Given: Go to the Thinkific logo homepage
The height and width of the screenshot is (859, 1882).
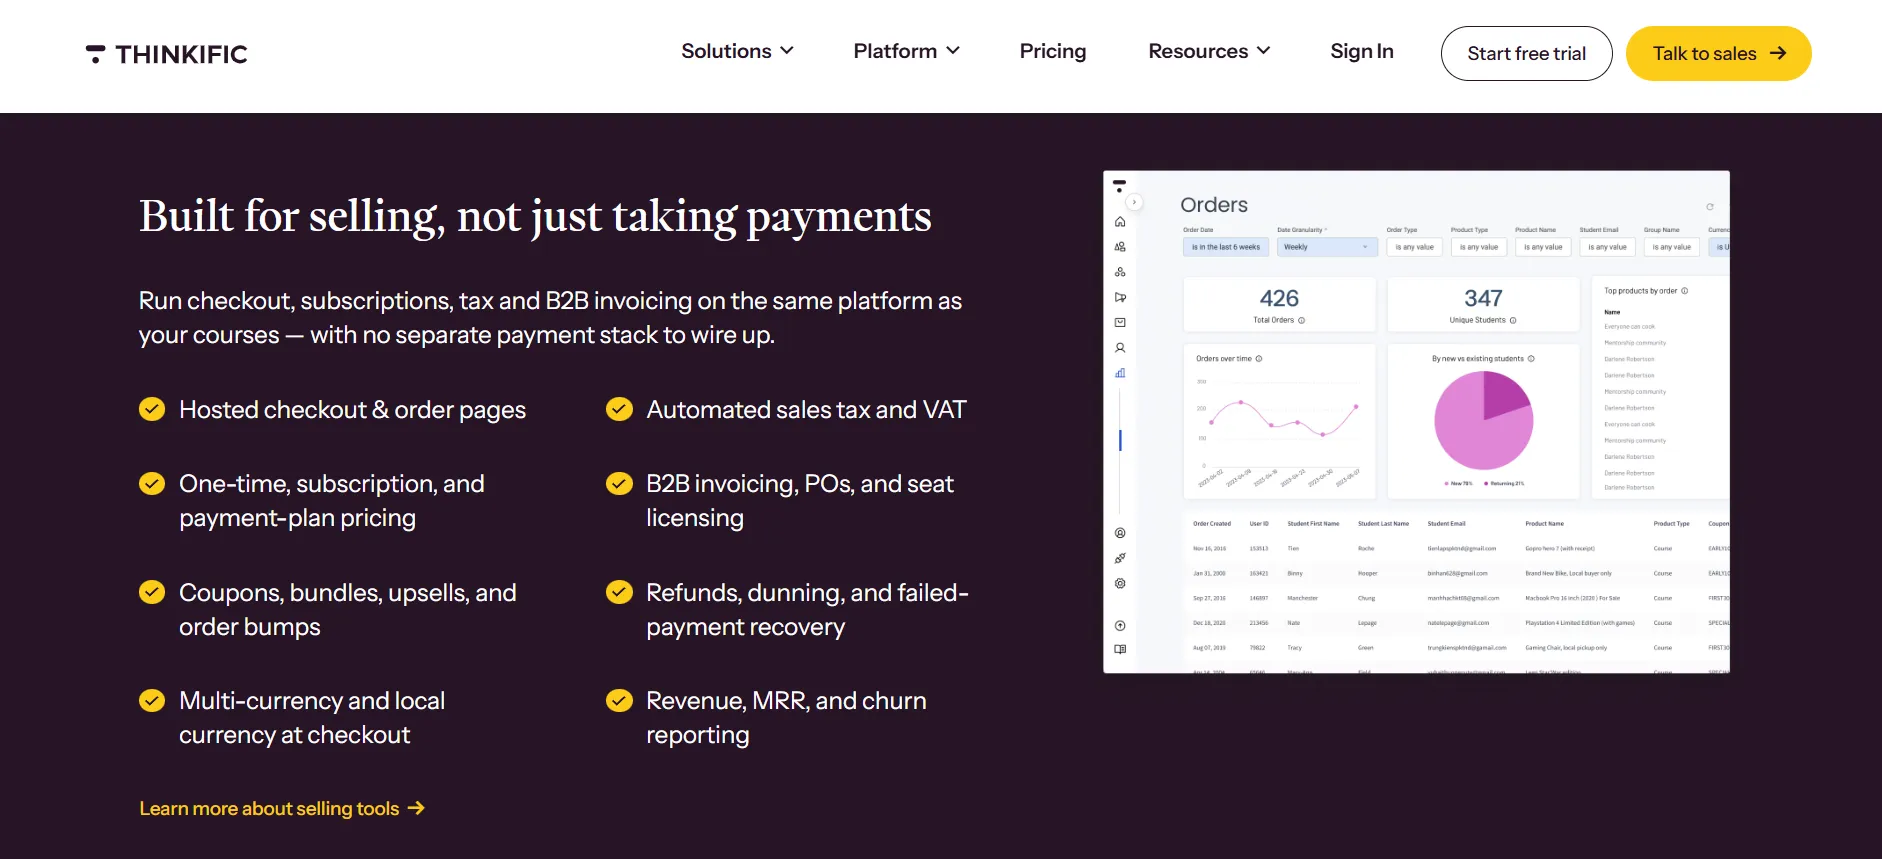Looking at the screenshot, I should [x=167, y=54].
